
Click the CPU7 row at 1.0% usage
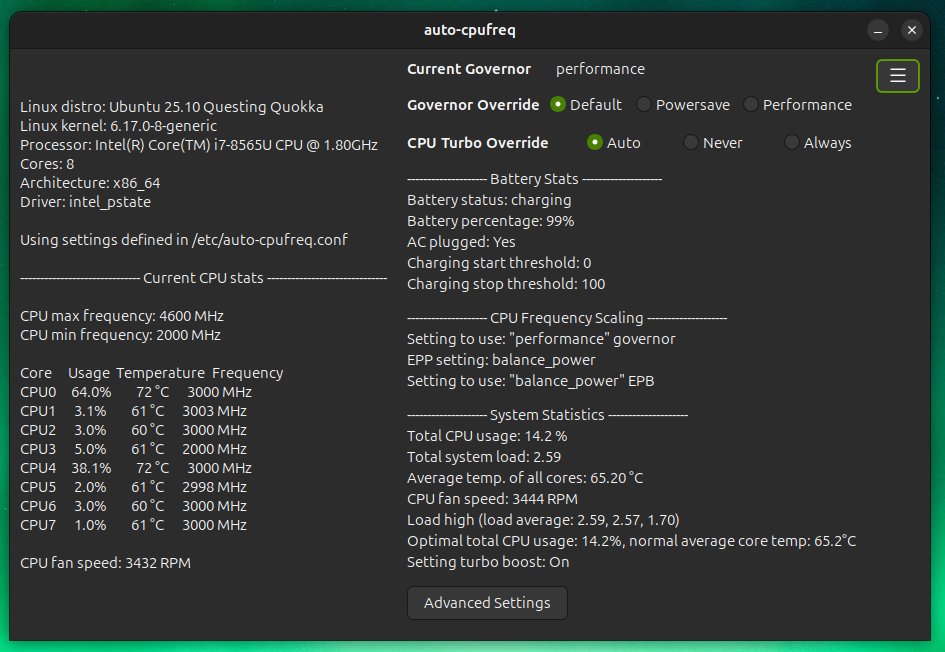click(134, 525)
